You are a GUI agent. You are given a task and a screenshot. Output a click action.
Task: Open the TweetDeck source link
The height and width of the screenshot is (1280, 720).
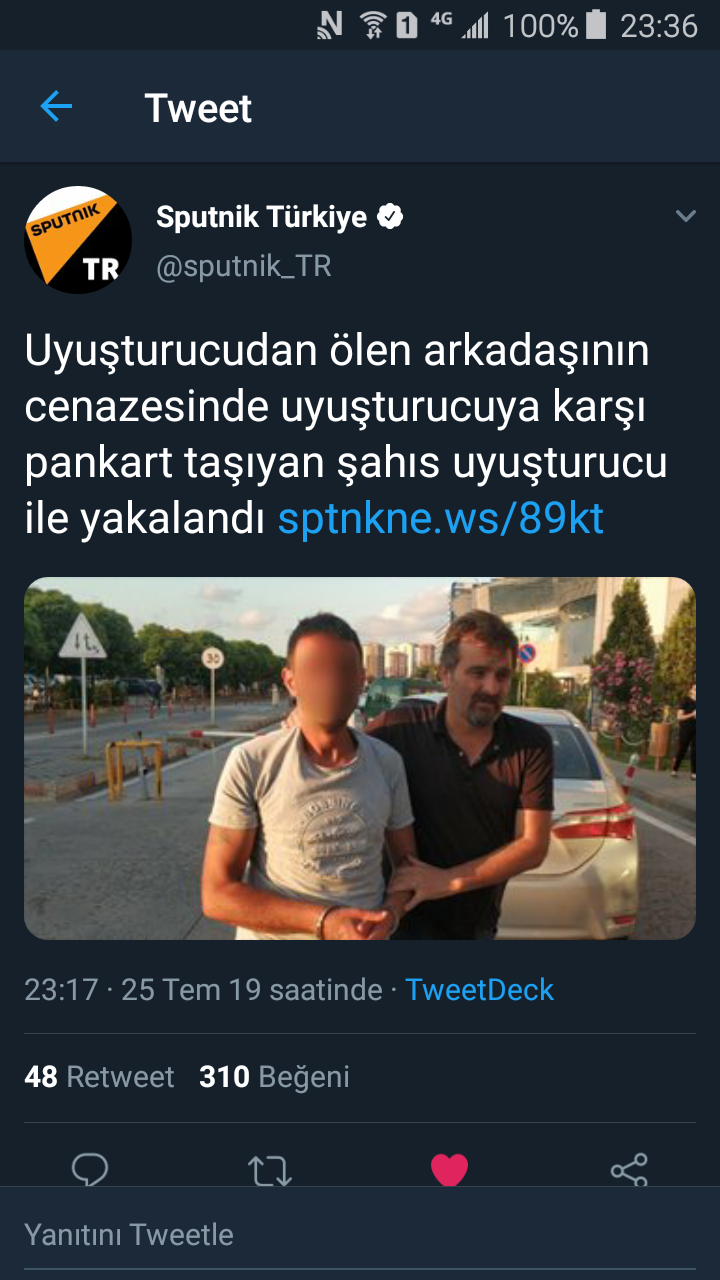pyautogui.click(x=479, y=990)
